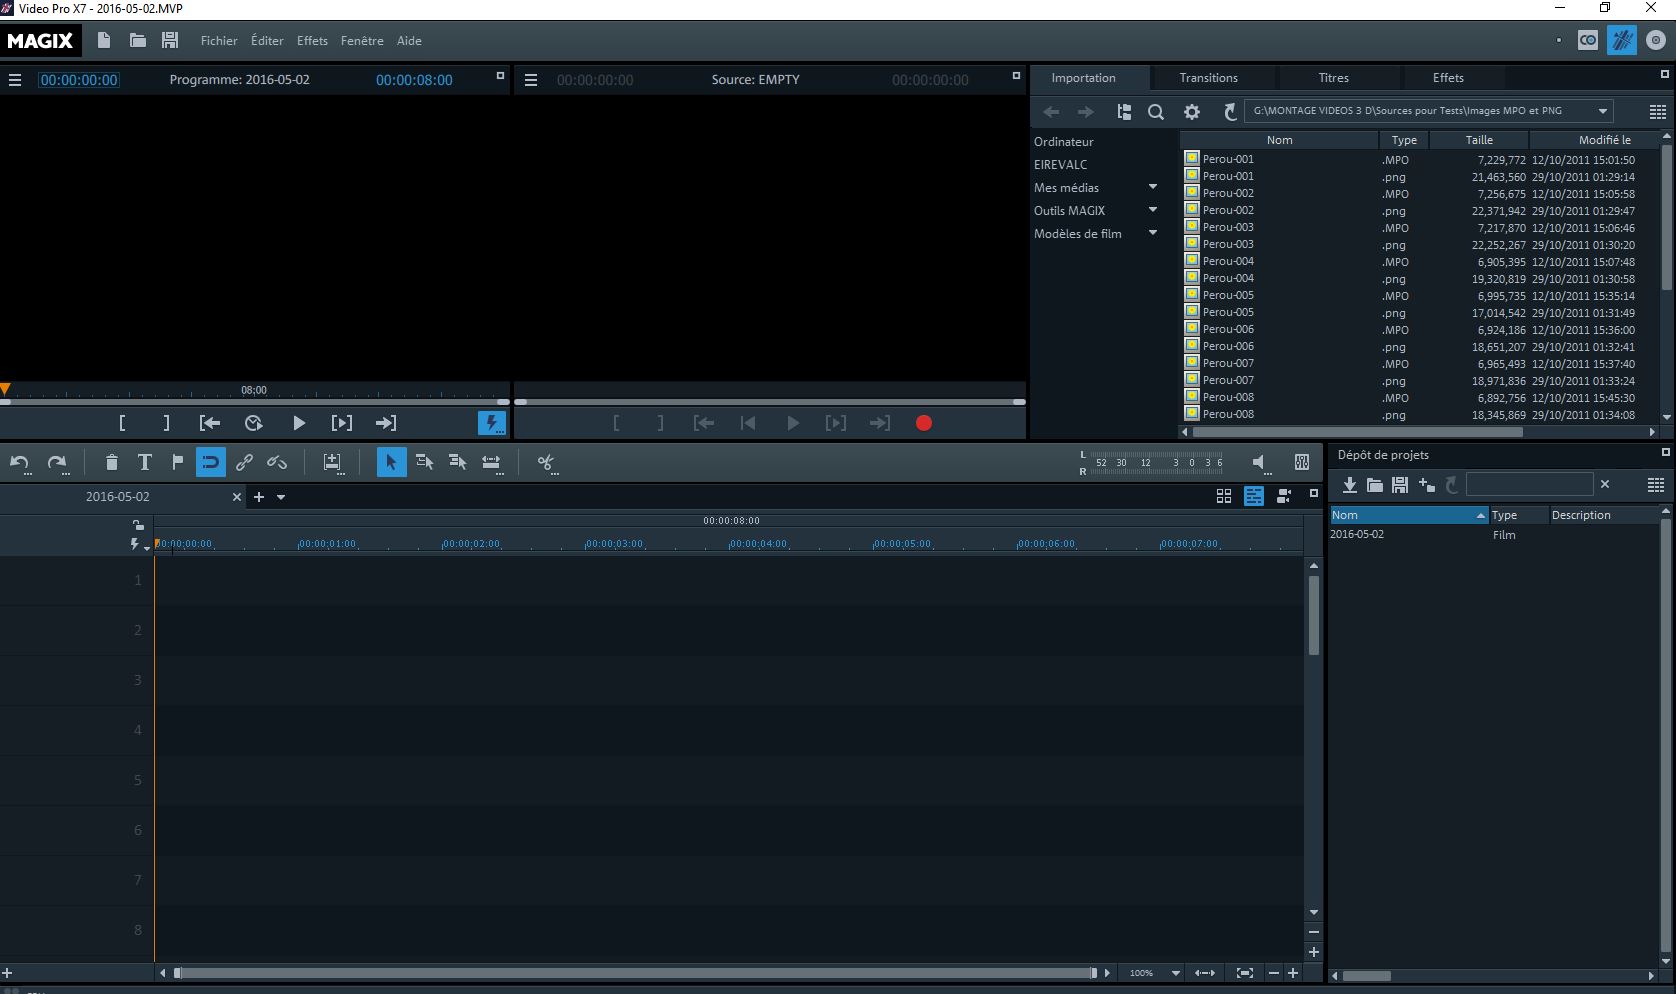The image size is (1676, 994).
Task: Toggle the magnet snap mode button
Action: tap(211, 462)
